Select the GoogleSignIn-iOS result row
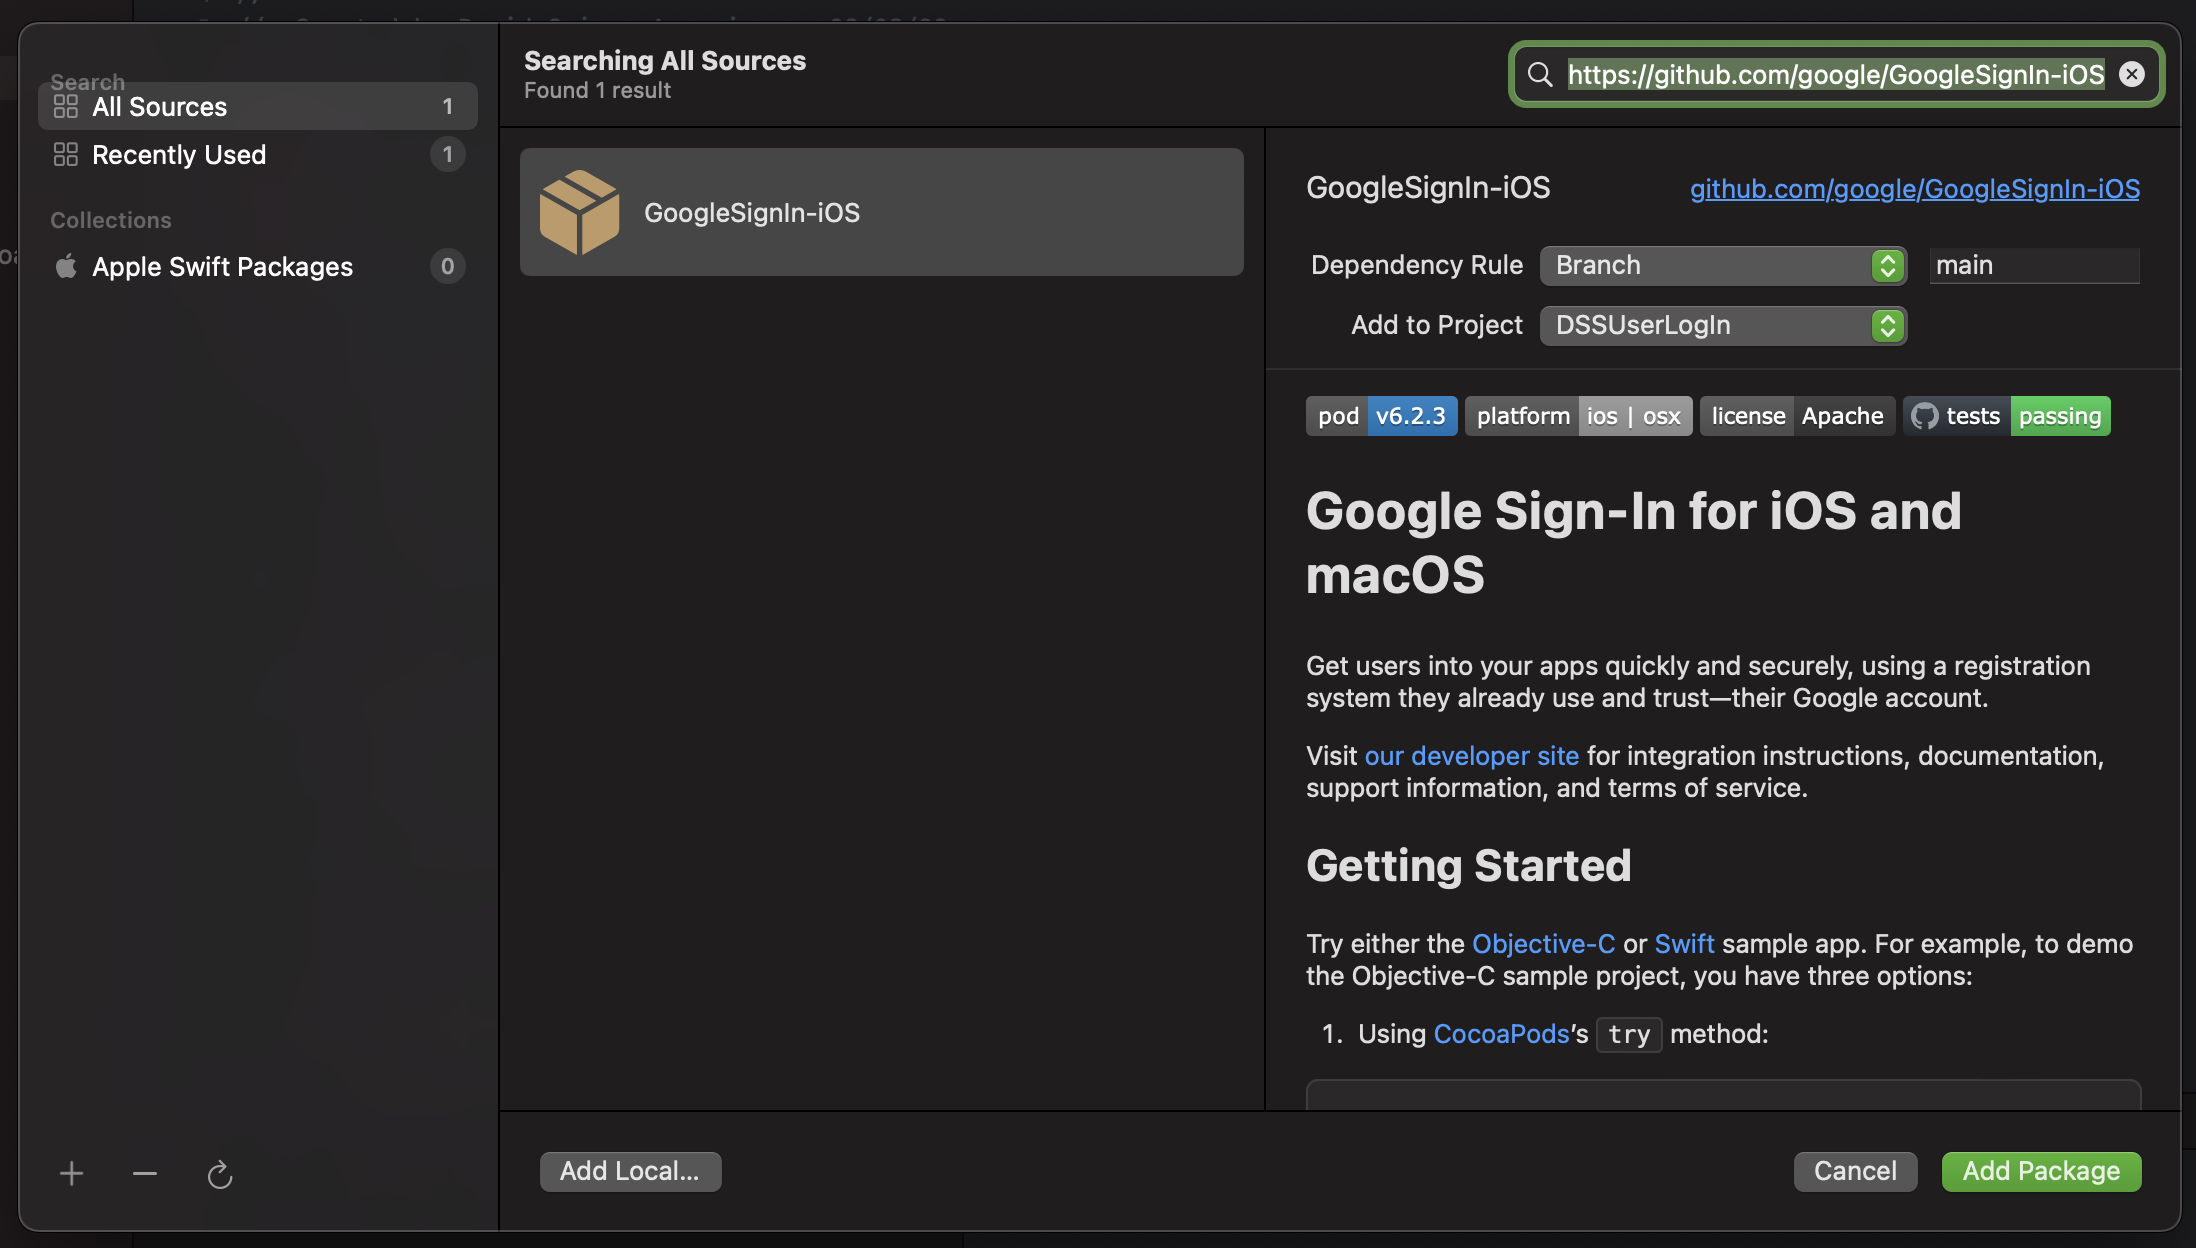Viewport: 2196px width, 1248px height. point(882,212)
